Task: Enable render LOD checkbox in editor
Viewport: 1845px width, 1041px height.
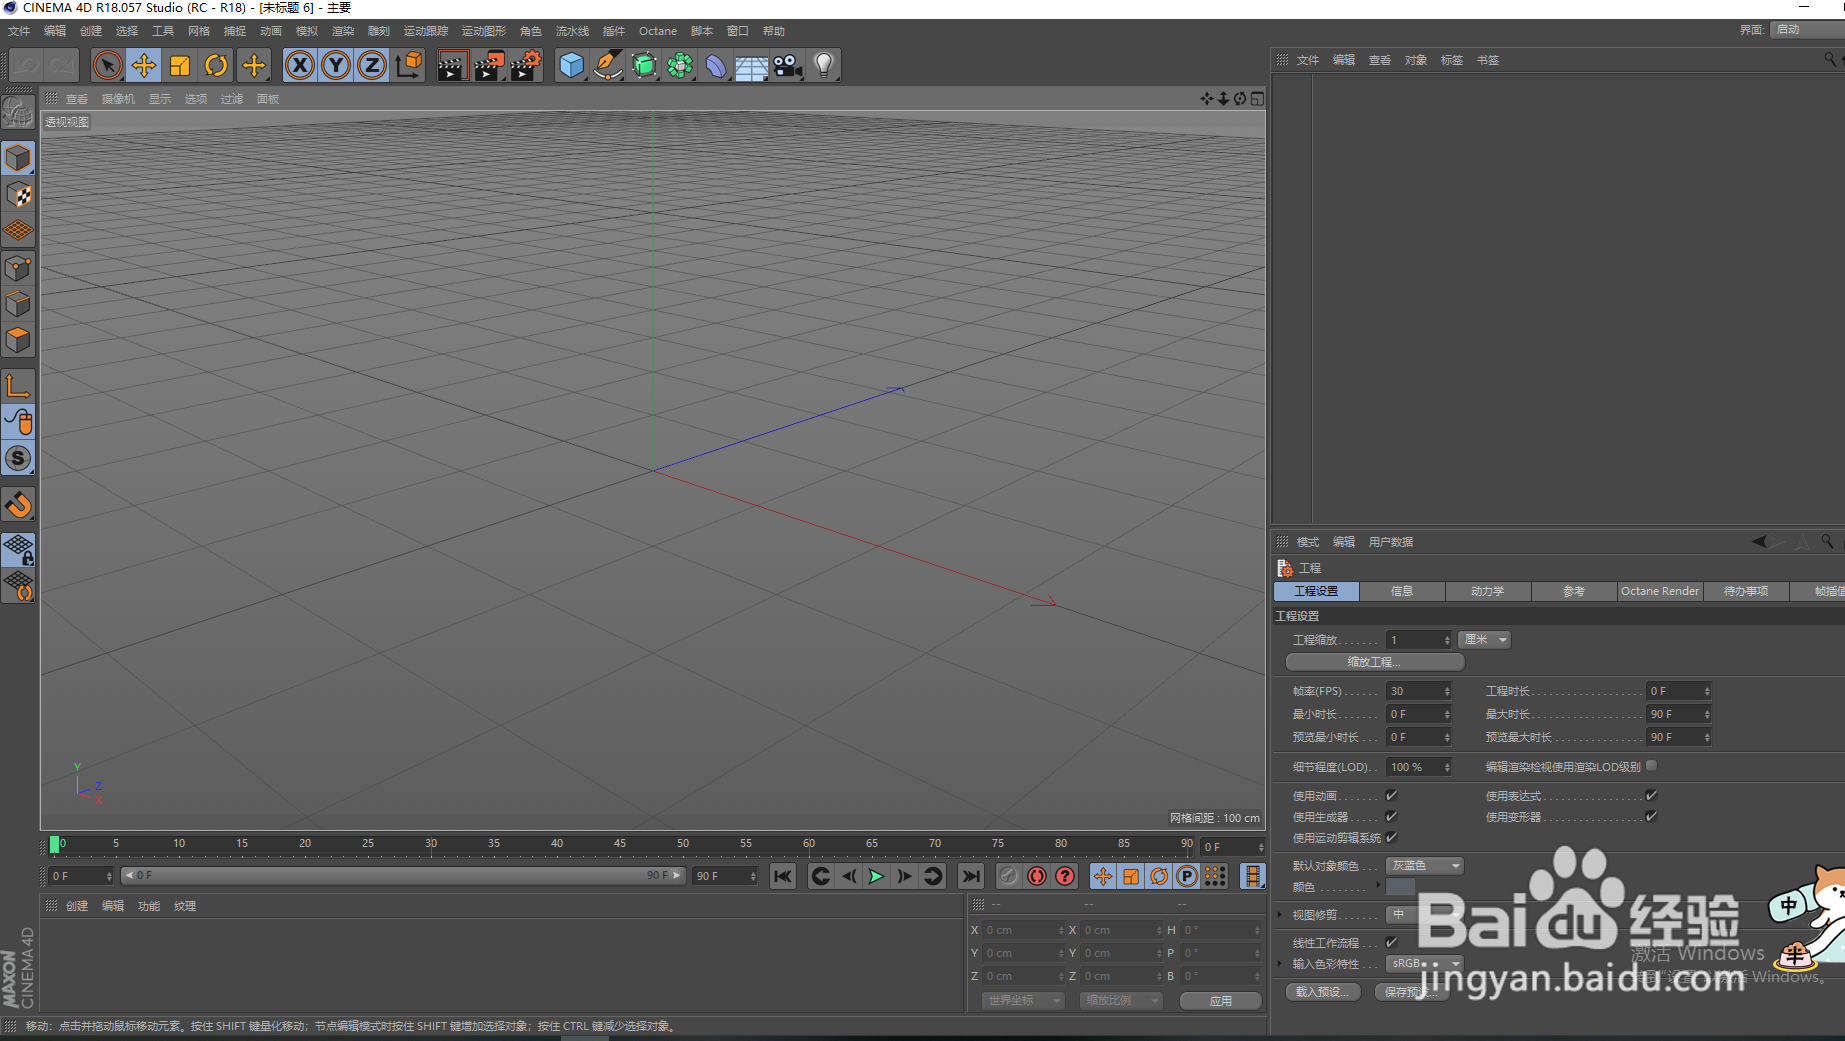Action: (x=1651, y=766)
